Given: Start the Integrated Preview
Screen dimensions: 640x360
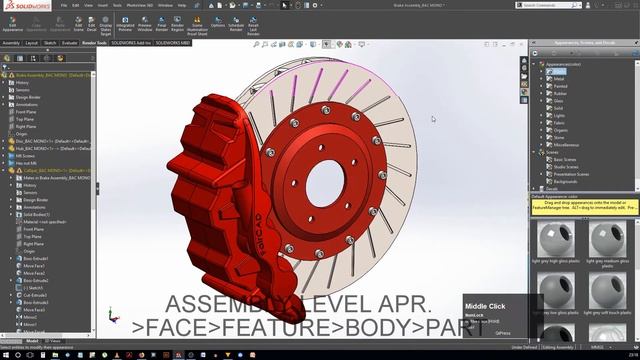Looking at the screenshot, I should 125,24.
